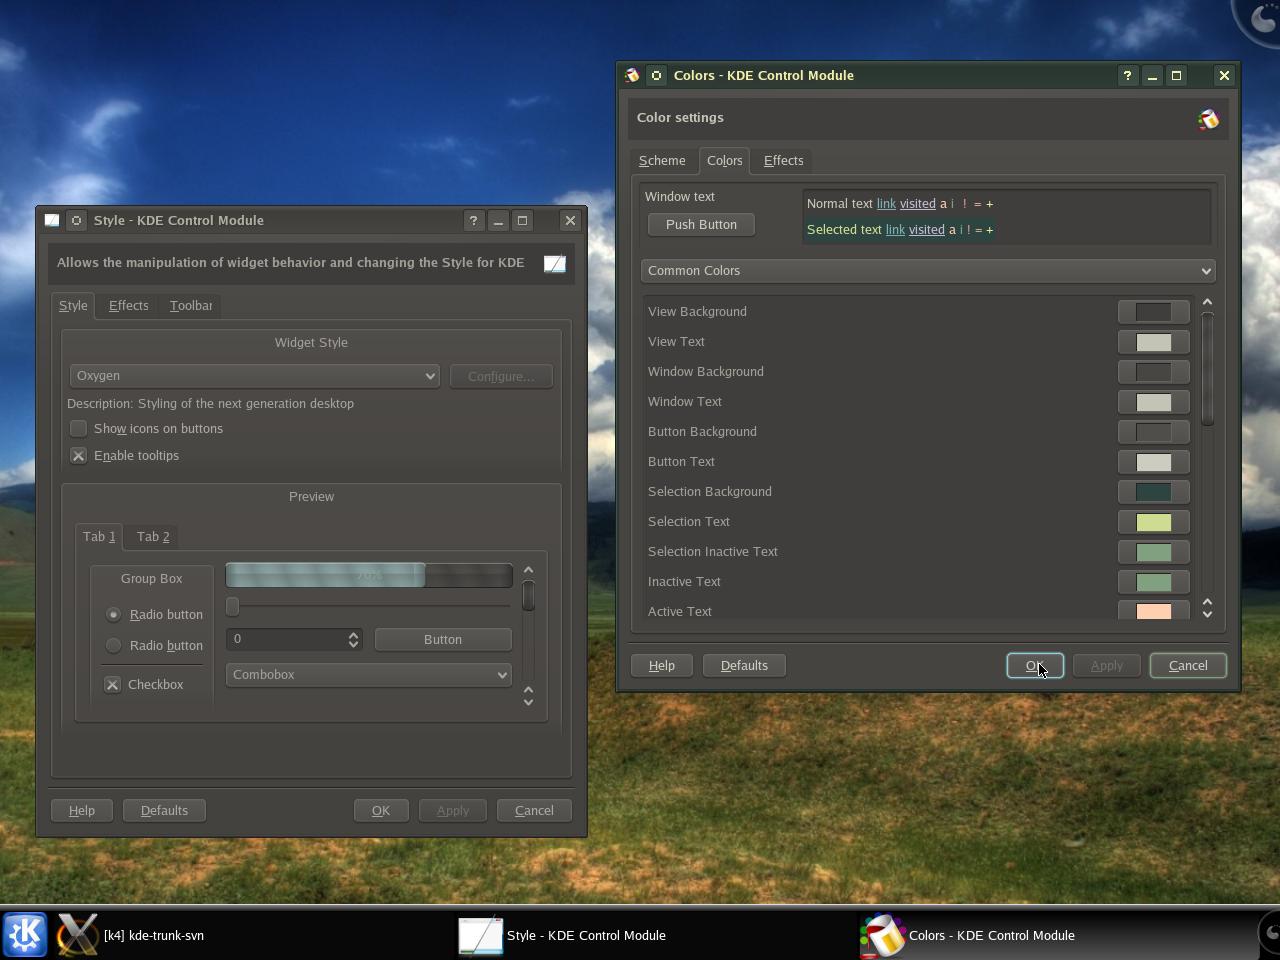1280x960 pixels.
Task: Click the preview spinbox stepper arrows
Action: (353, 639)
